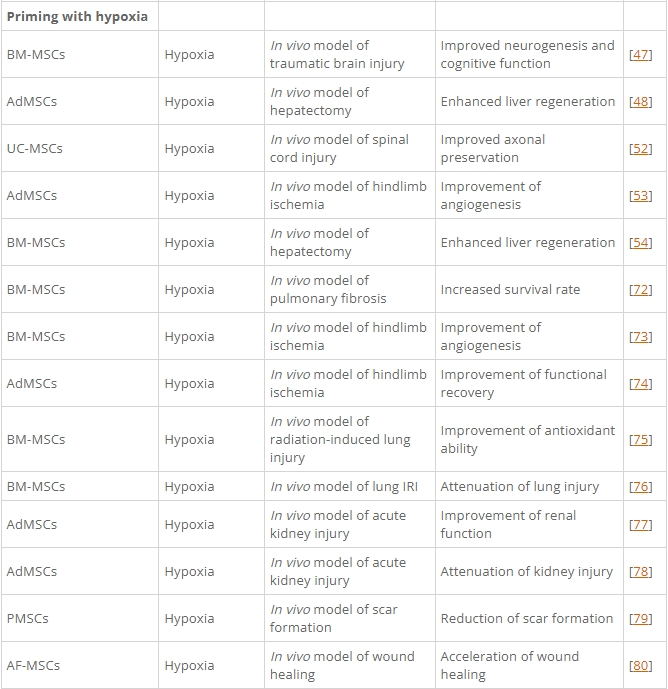Open citation link 53
668x689 pixels.
click(x=640, y=195)
